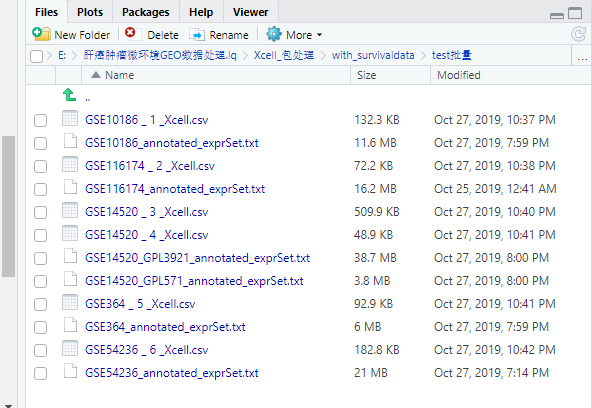Screen dimensions: 592x408
Task: Click the New Folder icon
Action: [x=41, y=34]
